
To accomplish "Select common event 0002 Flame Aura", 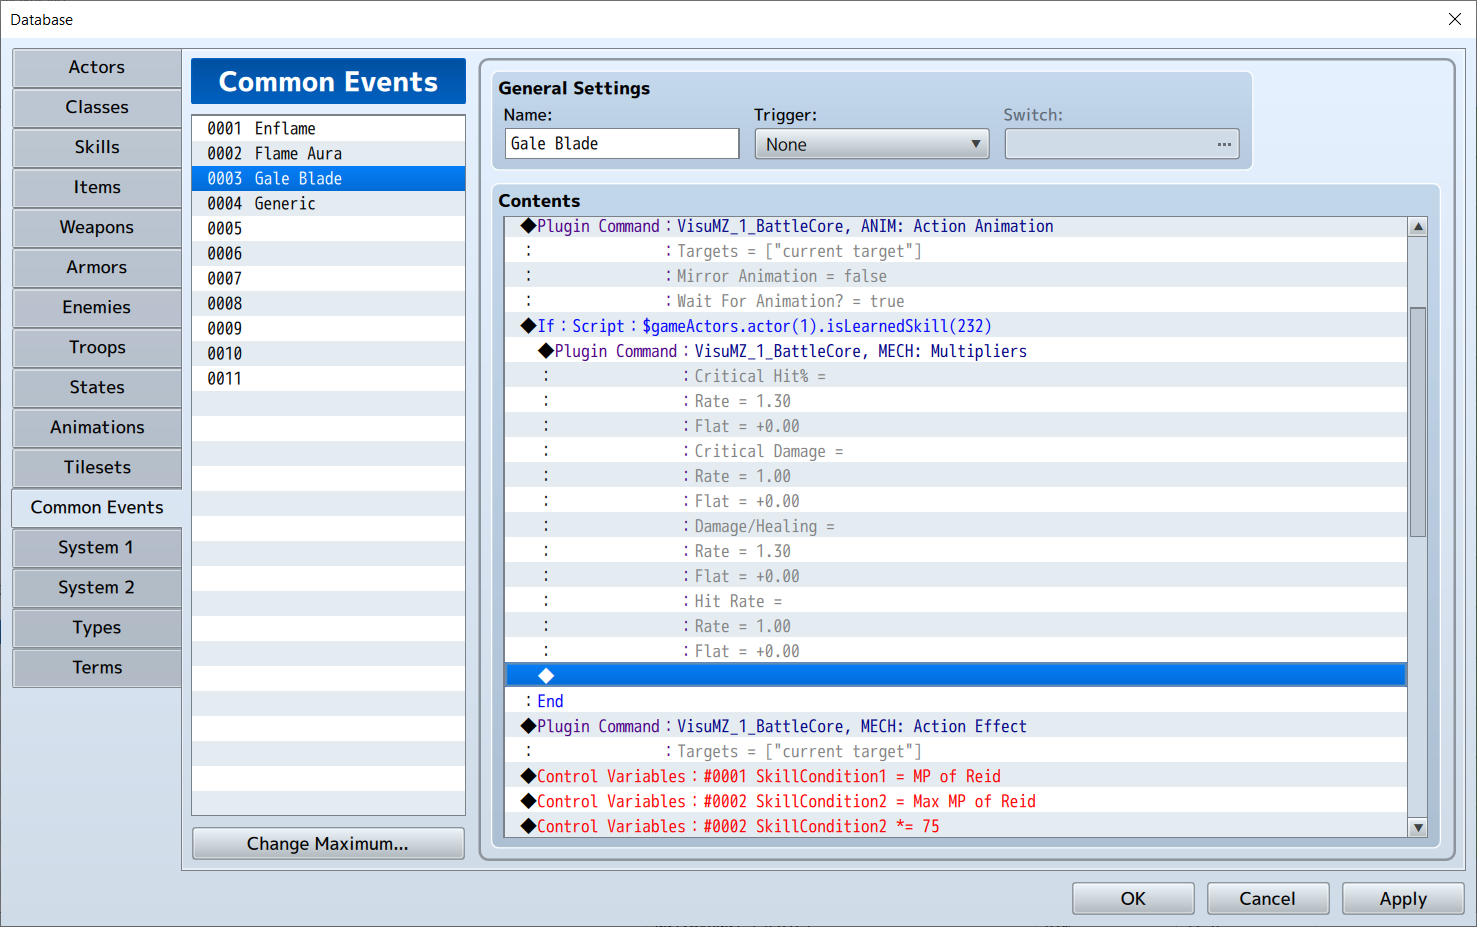I will pos(328,154).
